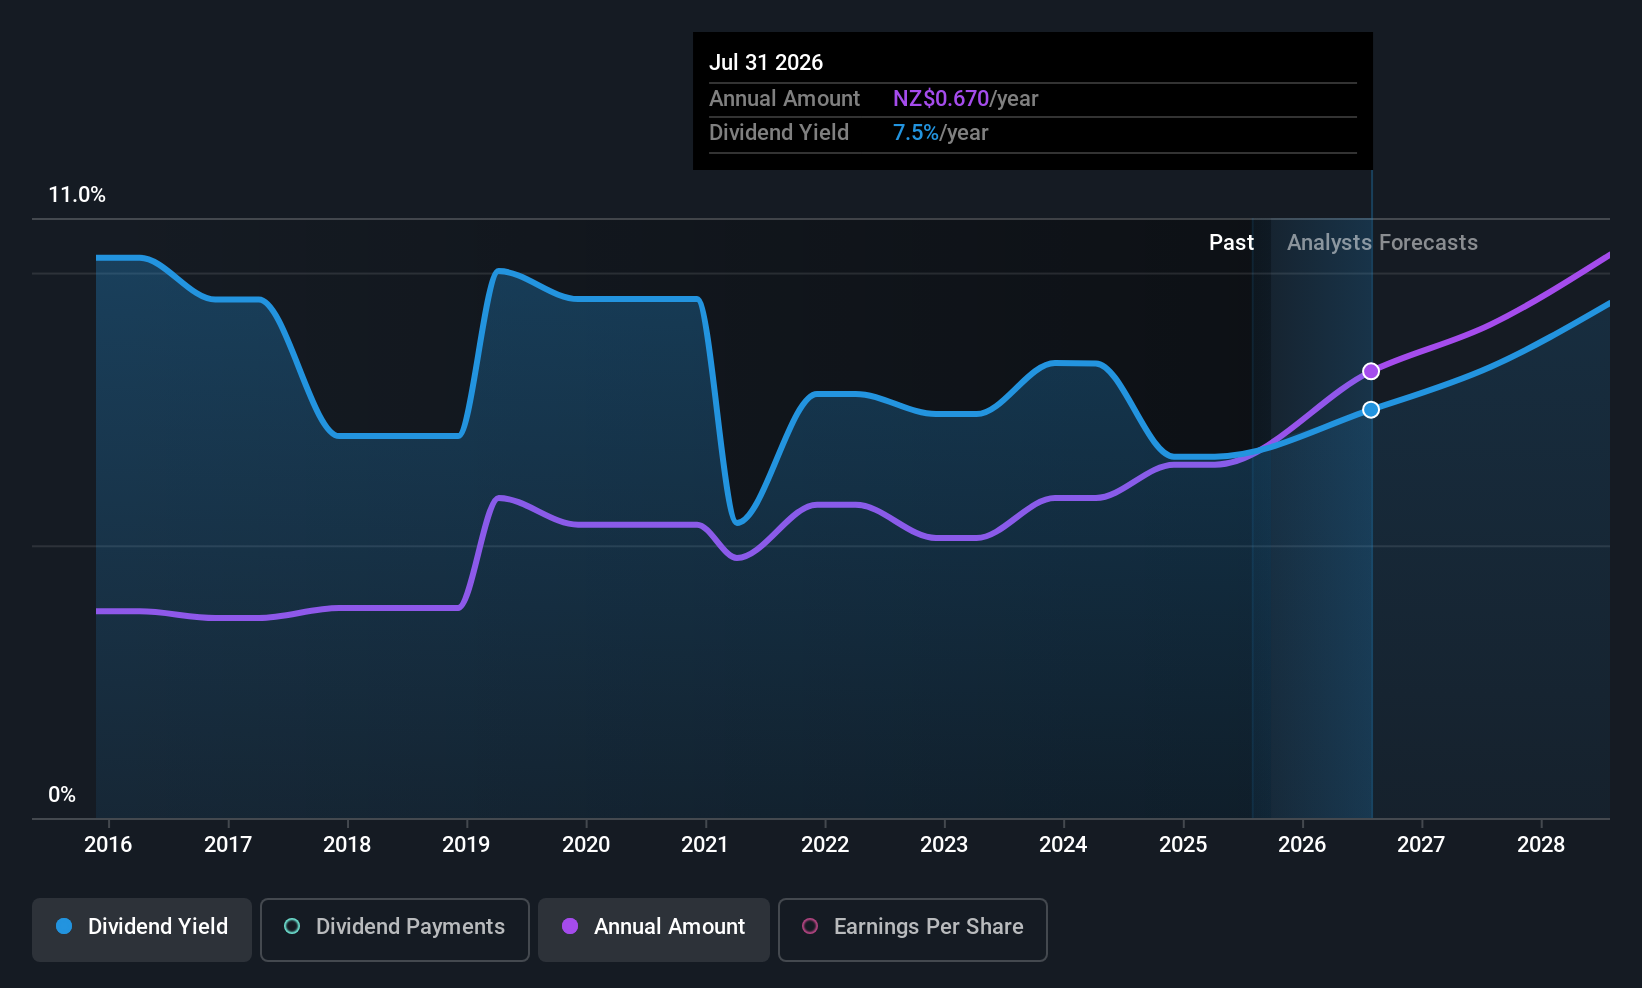Select the 2019 x-axis label
The width and height of the screenshot is (1642, 988).
[x=466, y=845]
